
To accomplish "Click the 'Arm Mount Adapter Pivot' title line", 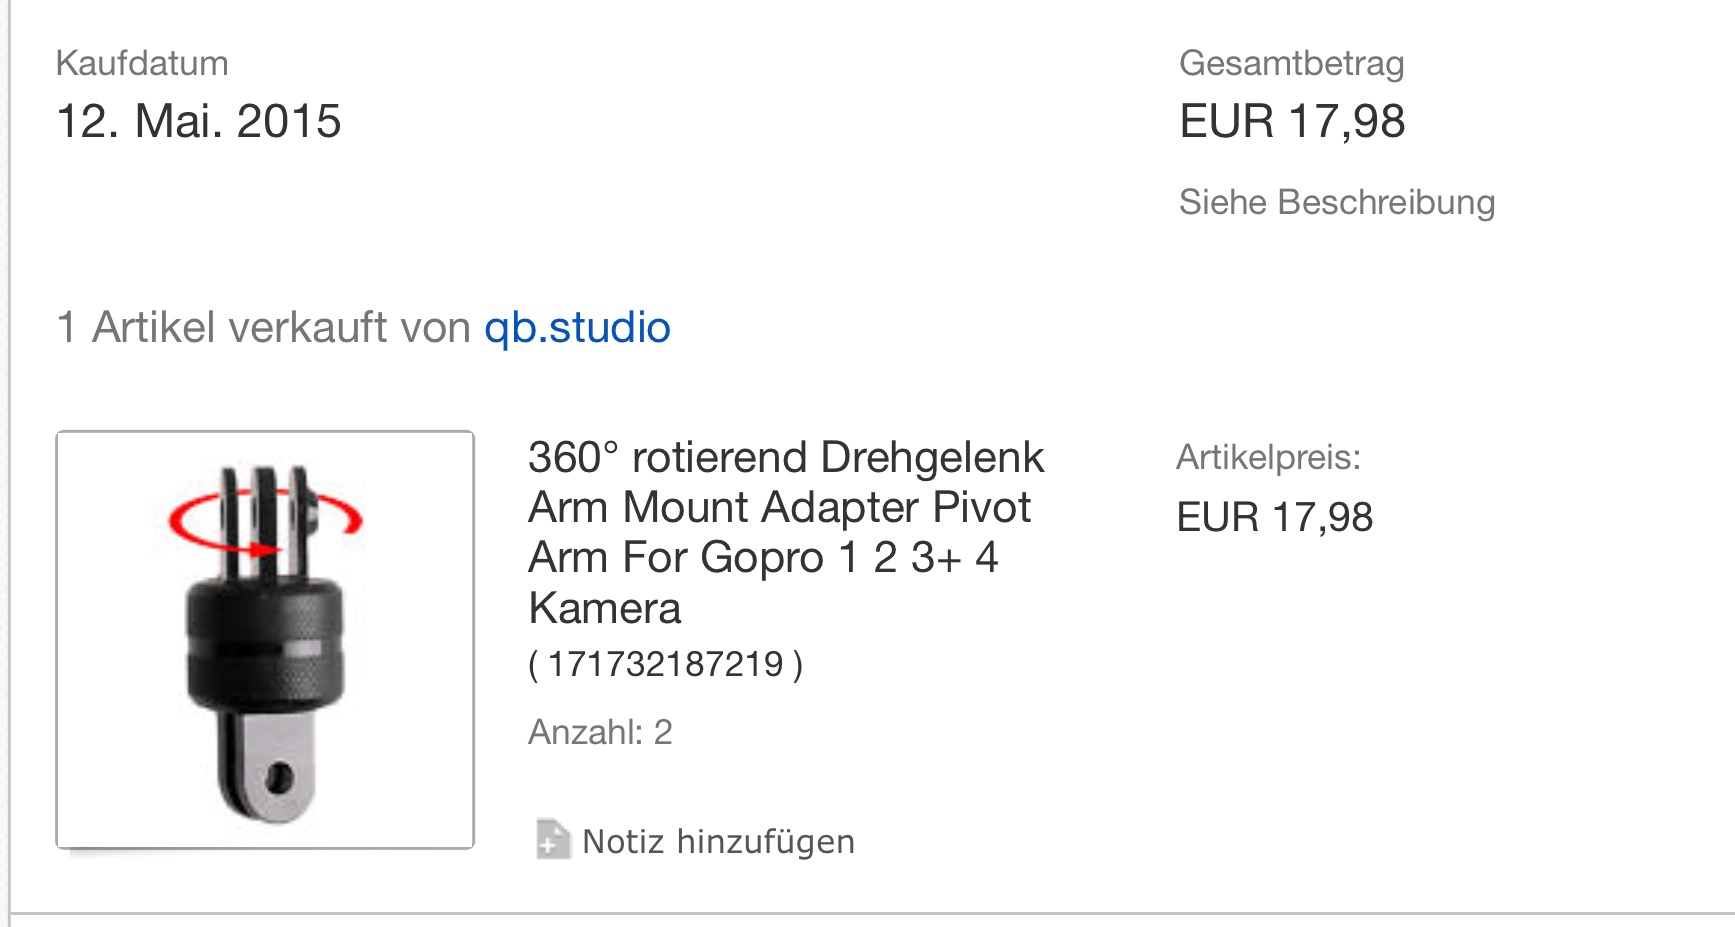I will coord(779,508).
